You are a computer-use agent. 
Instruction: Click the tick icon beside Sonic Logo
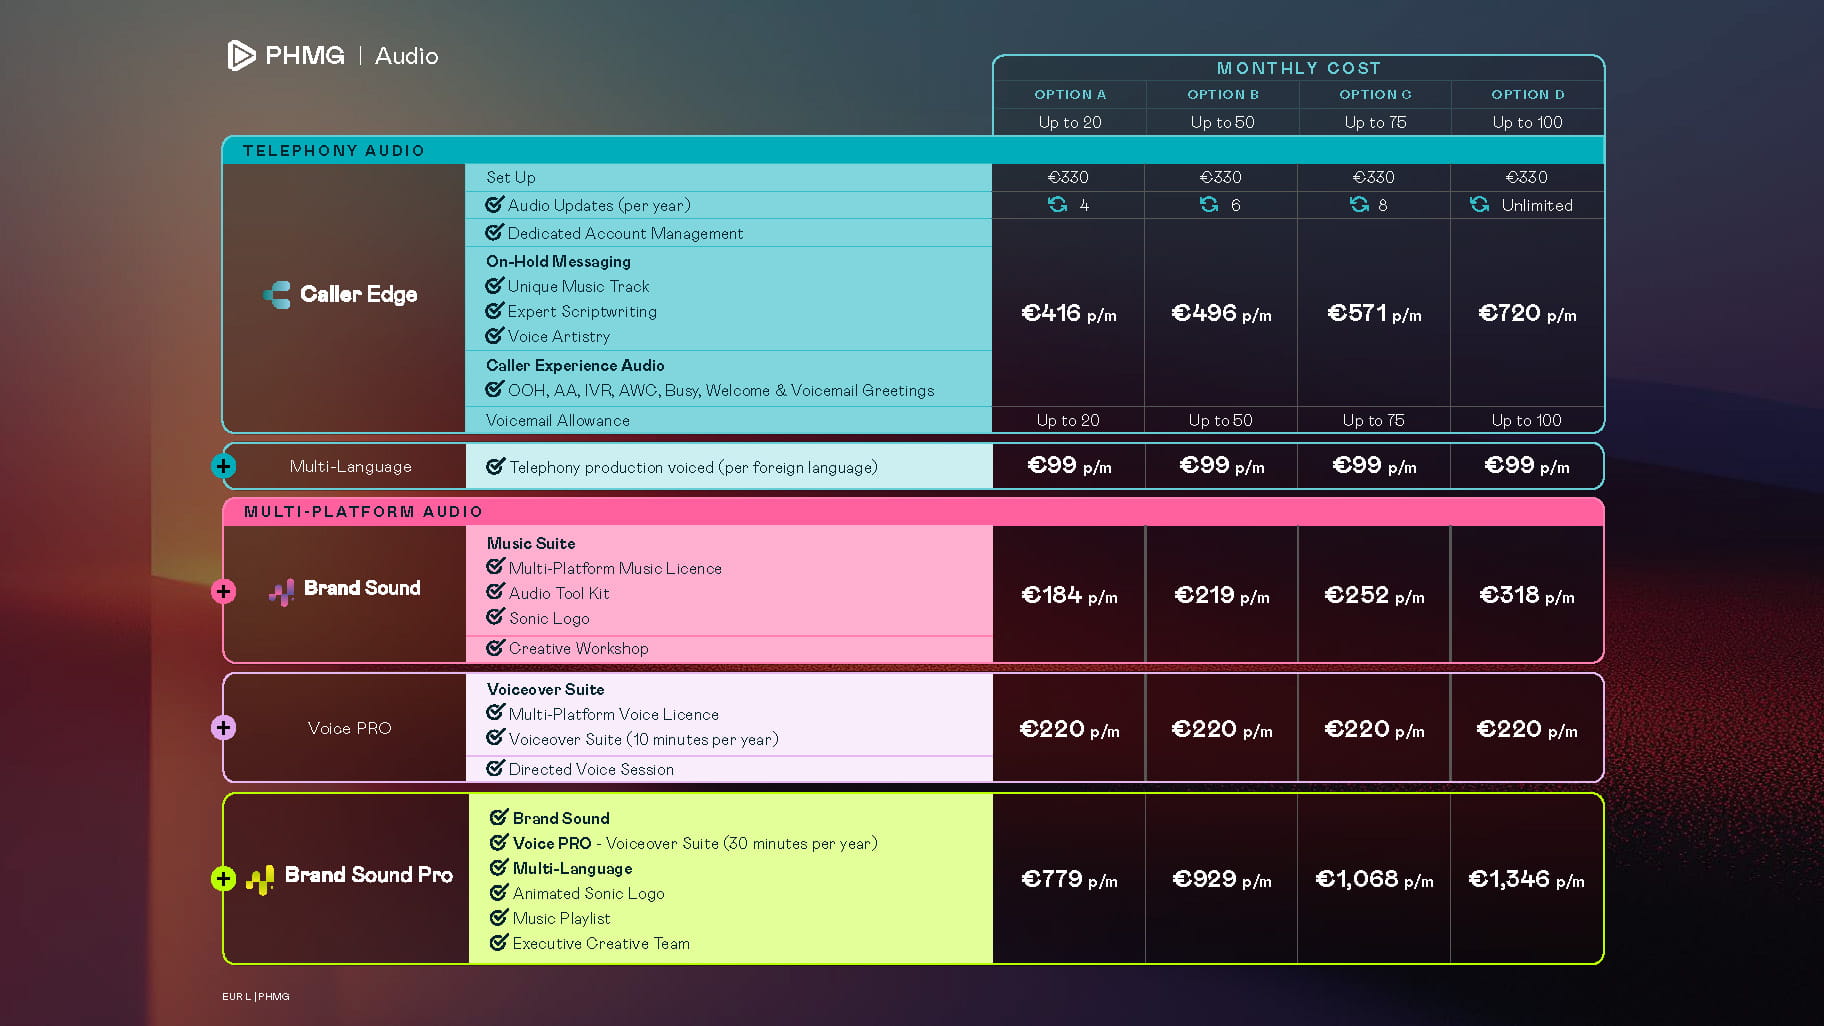tap(496, 617)
